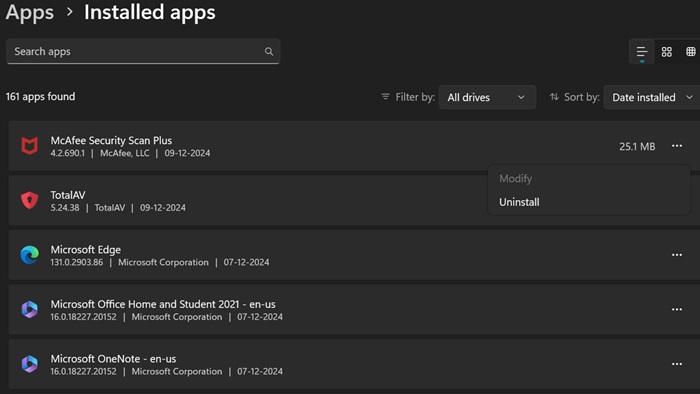Open more options for Microsoft Office Home and Student
This screenshot has width=700, height=394.
click(x=677, y=309)
